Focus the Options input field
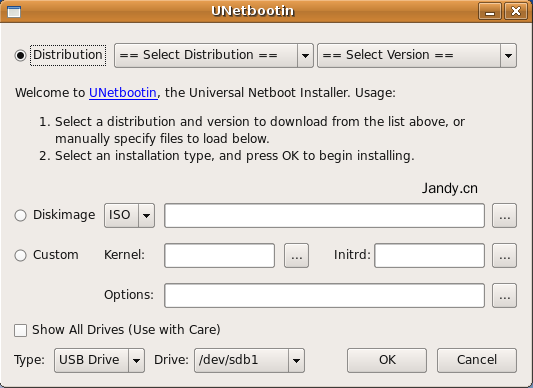Image resolution: width=533 pixels, height=388 pixels. click(x=324, y=296)
